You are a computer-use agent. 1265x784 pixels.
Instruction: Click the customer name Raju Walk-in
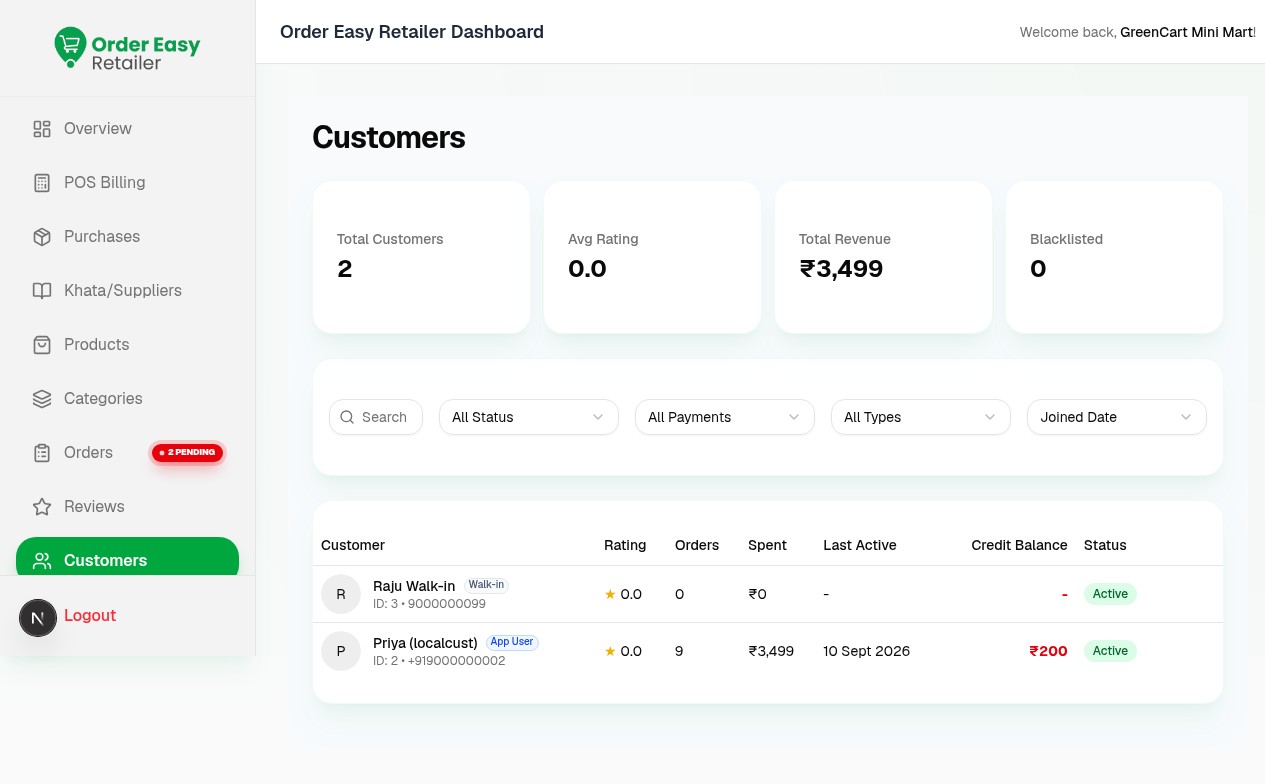tap(414, 586)
